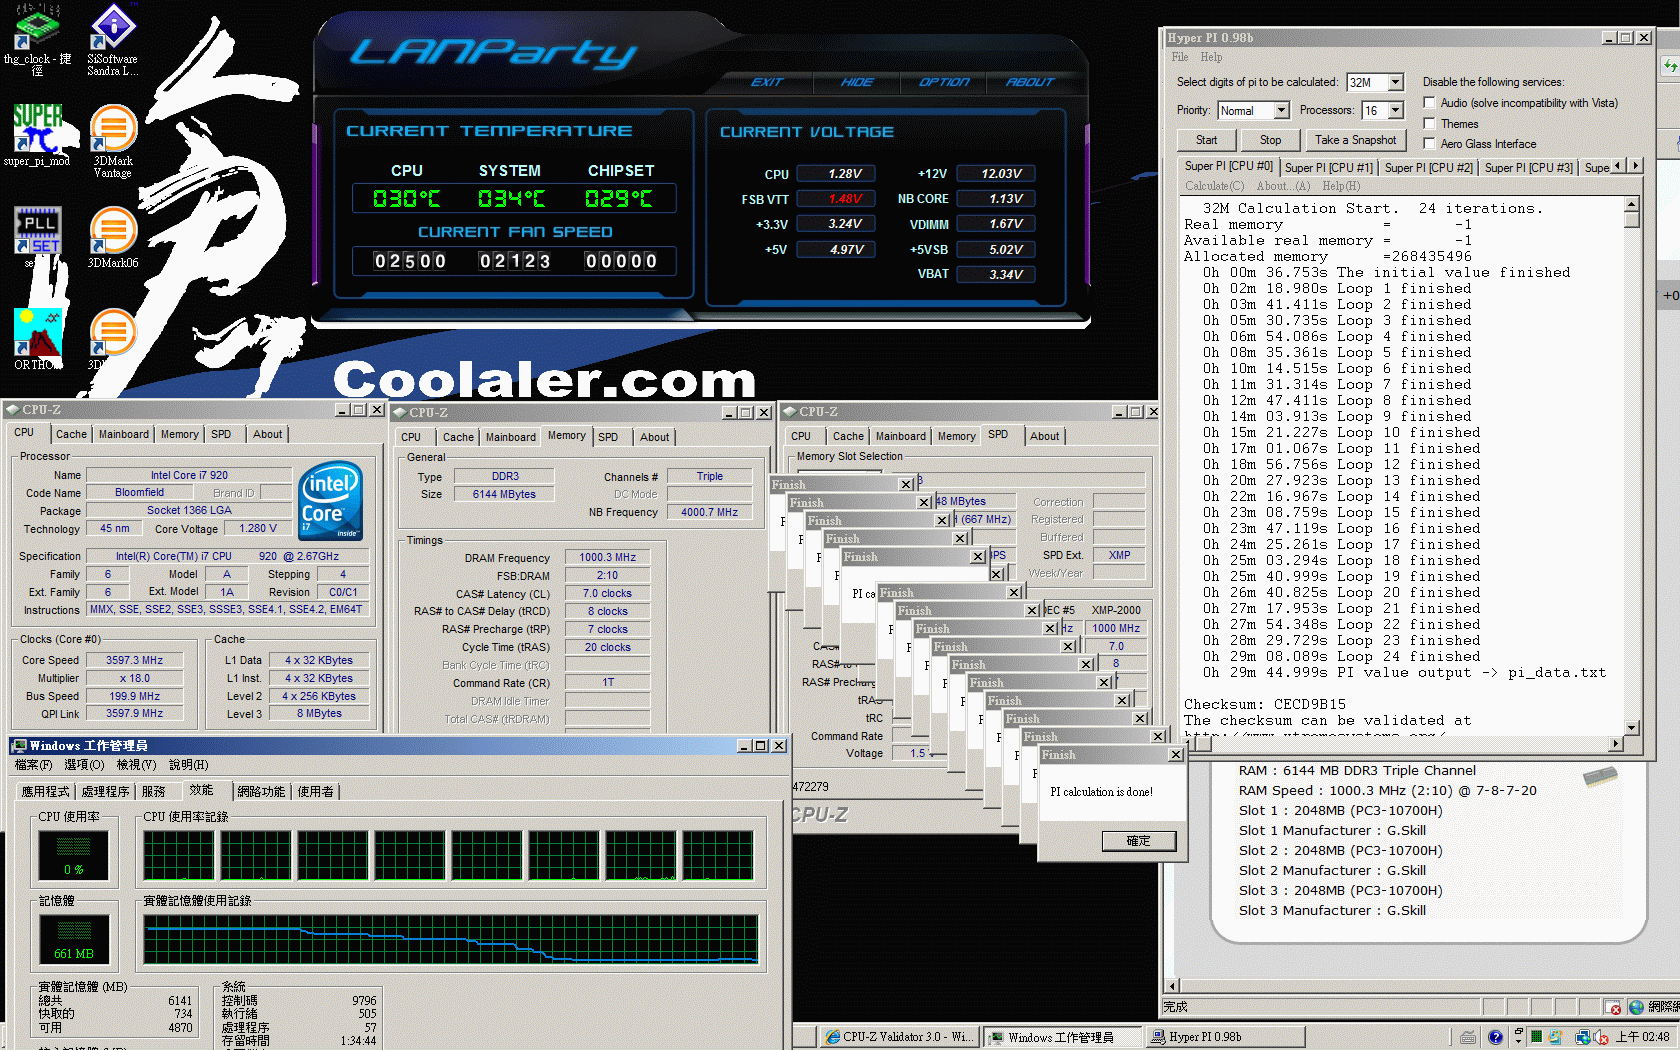The image size is (1680, 1050).
Task: Open the green CPU usage tray icon
Action: point(1536,1037)
